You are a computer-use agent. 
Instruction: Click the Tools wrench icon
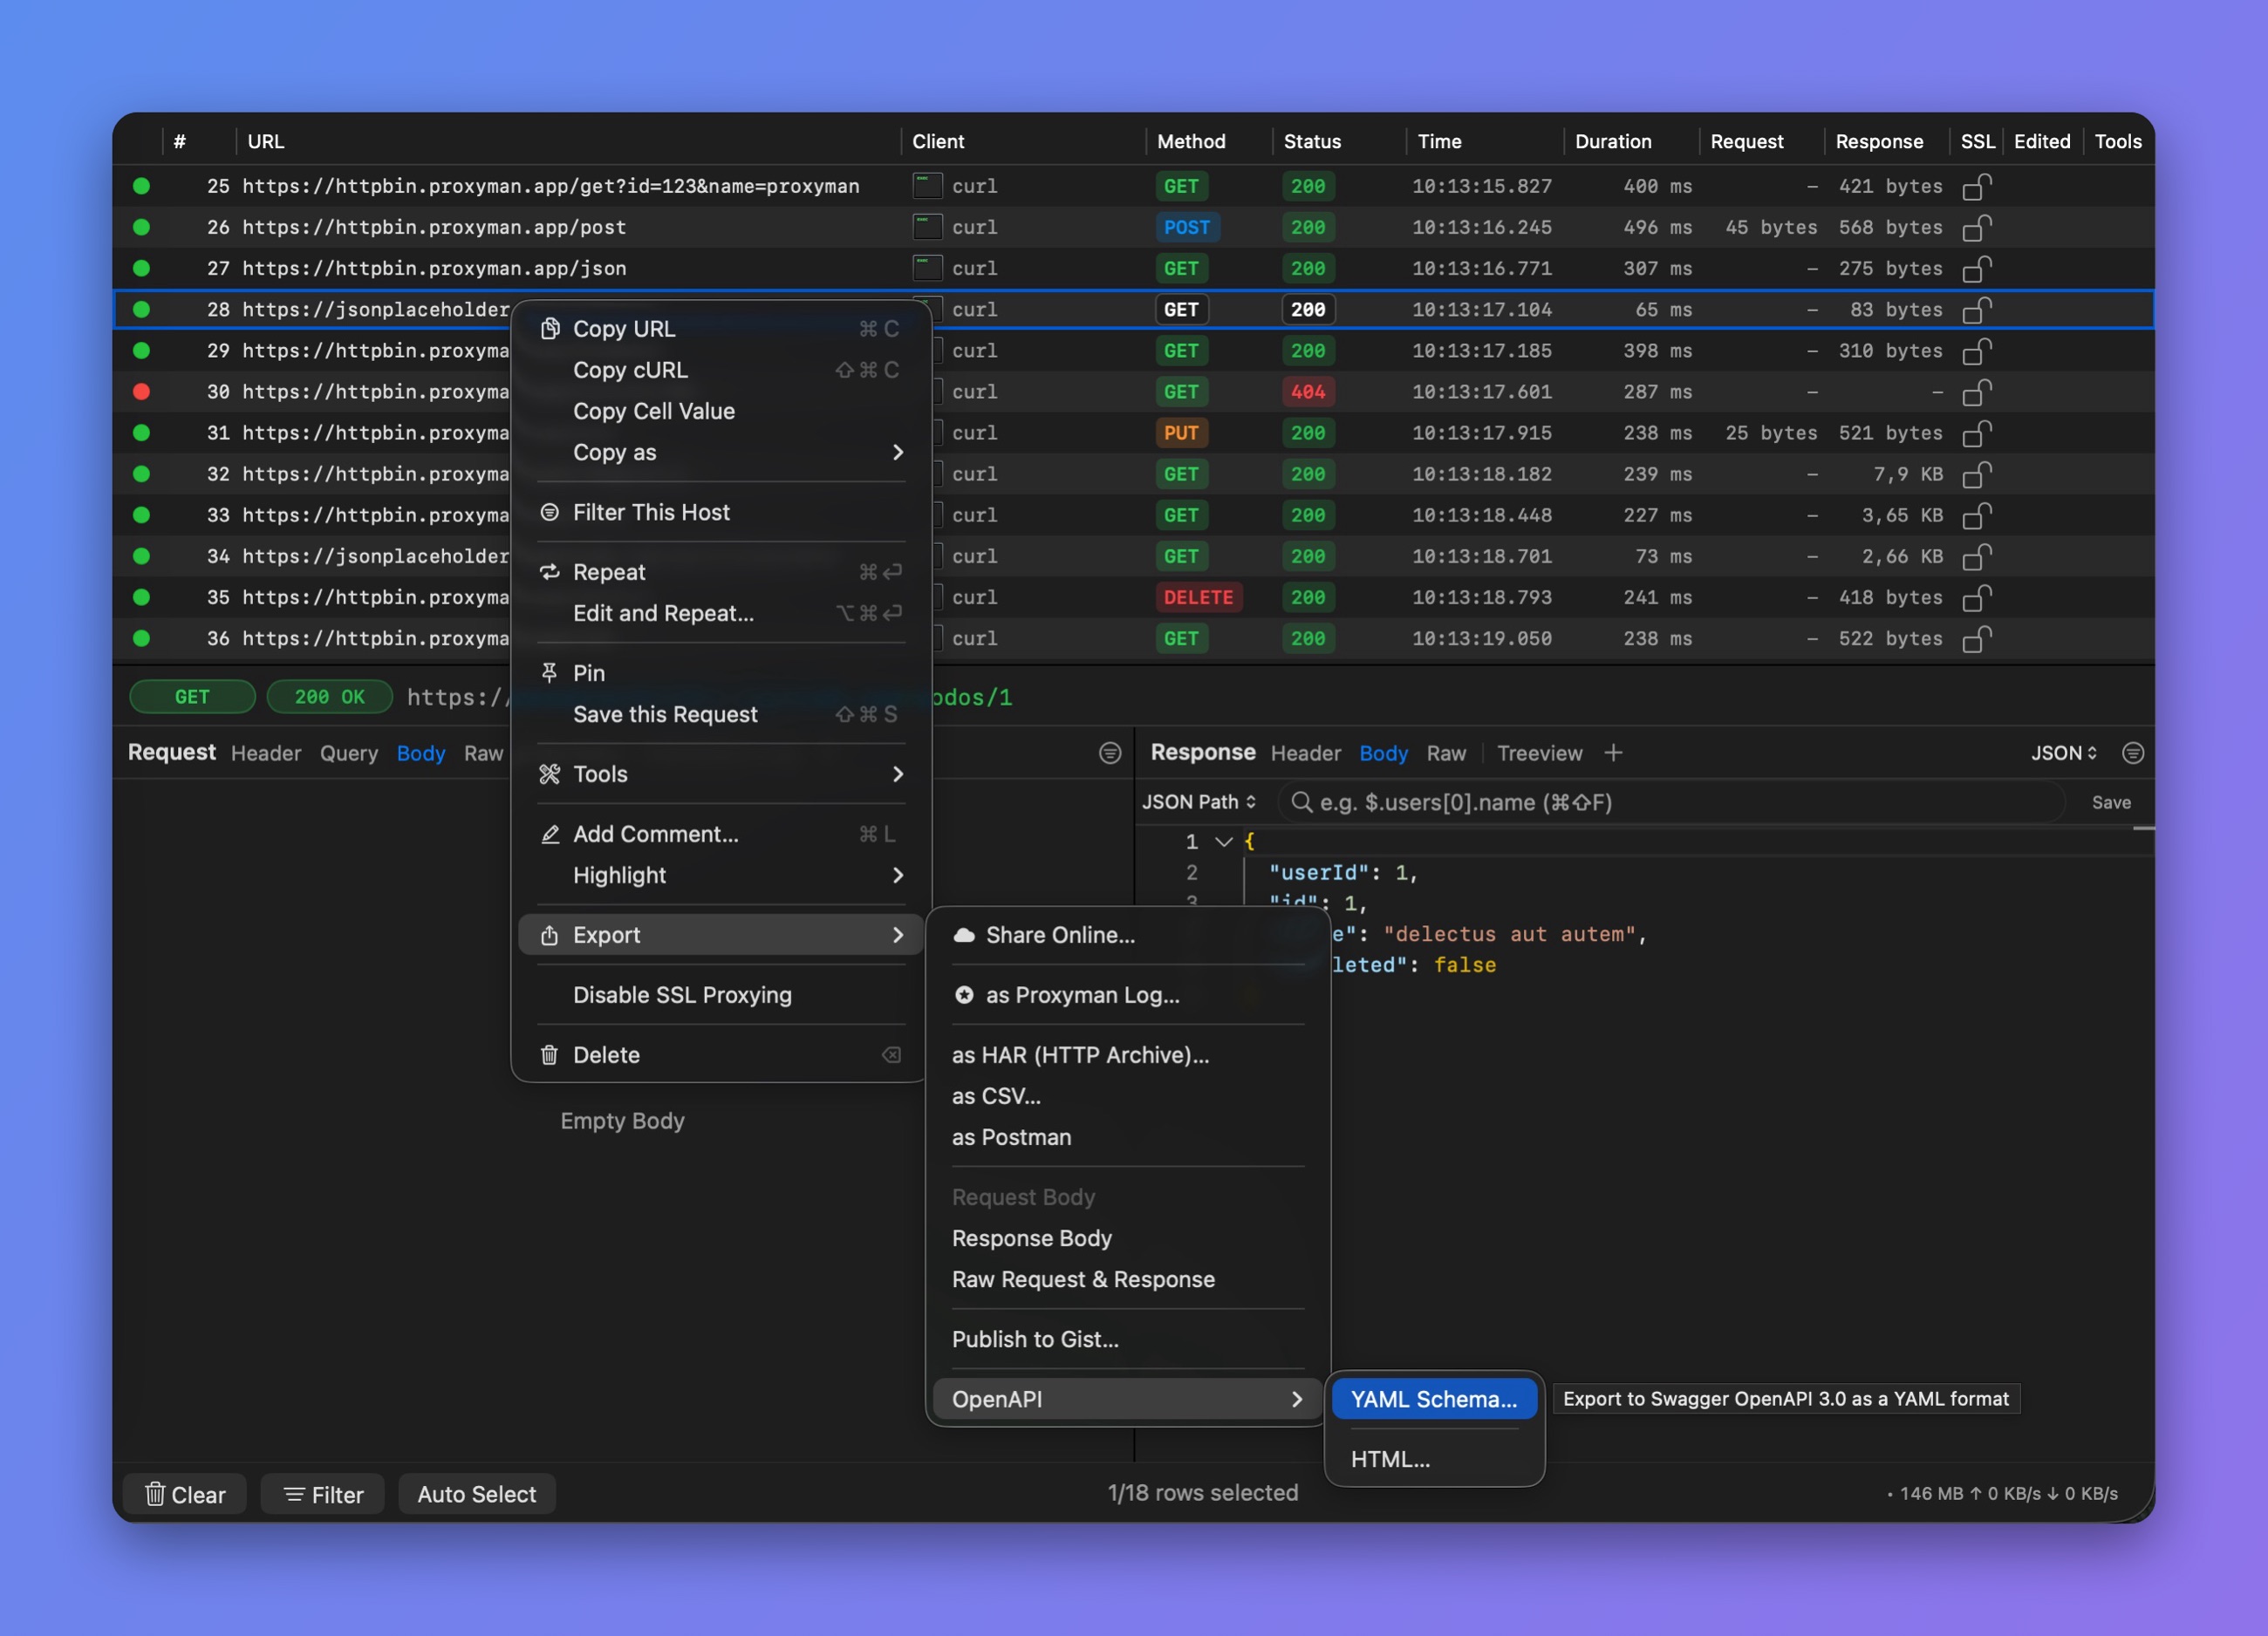point(549,774)
